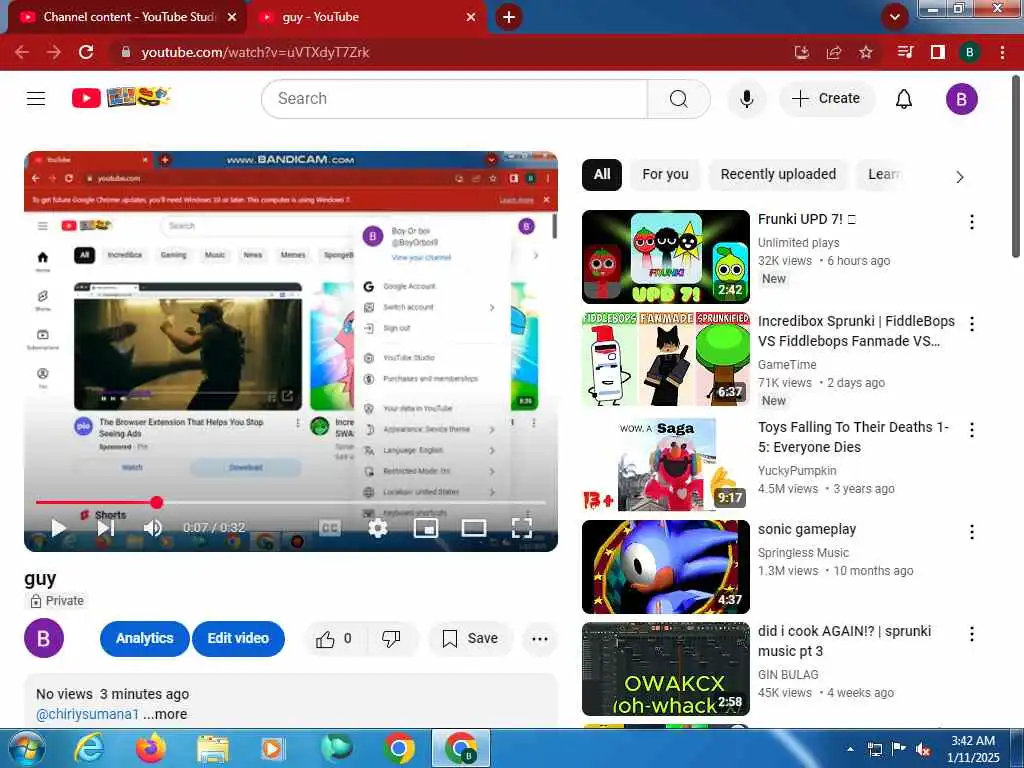Open the YouTube hamburger guide menu
Image resolution: width=1024 pixels, height=768 pixels.
pos(36,99)
